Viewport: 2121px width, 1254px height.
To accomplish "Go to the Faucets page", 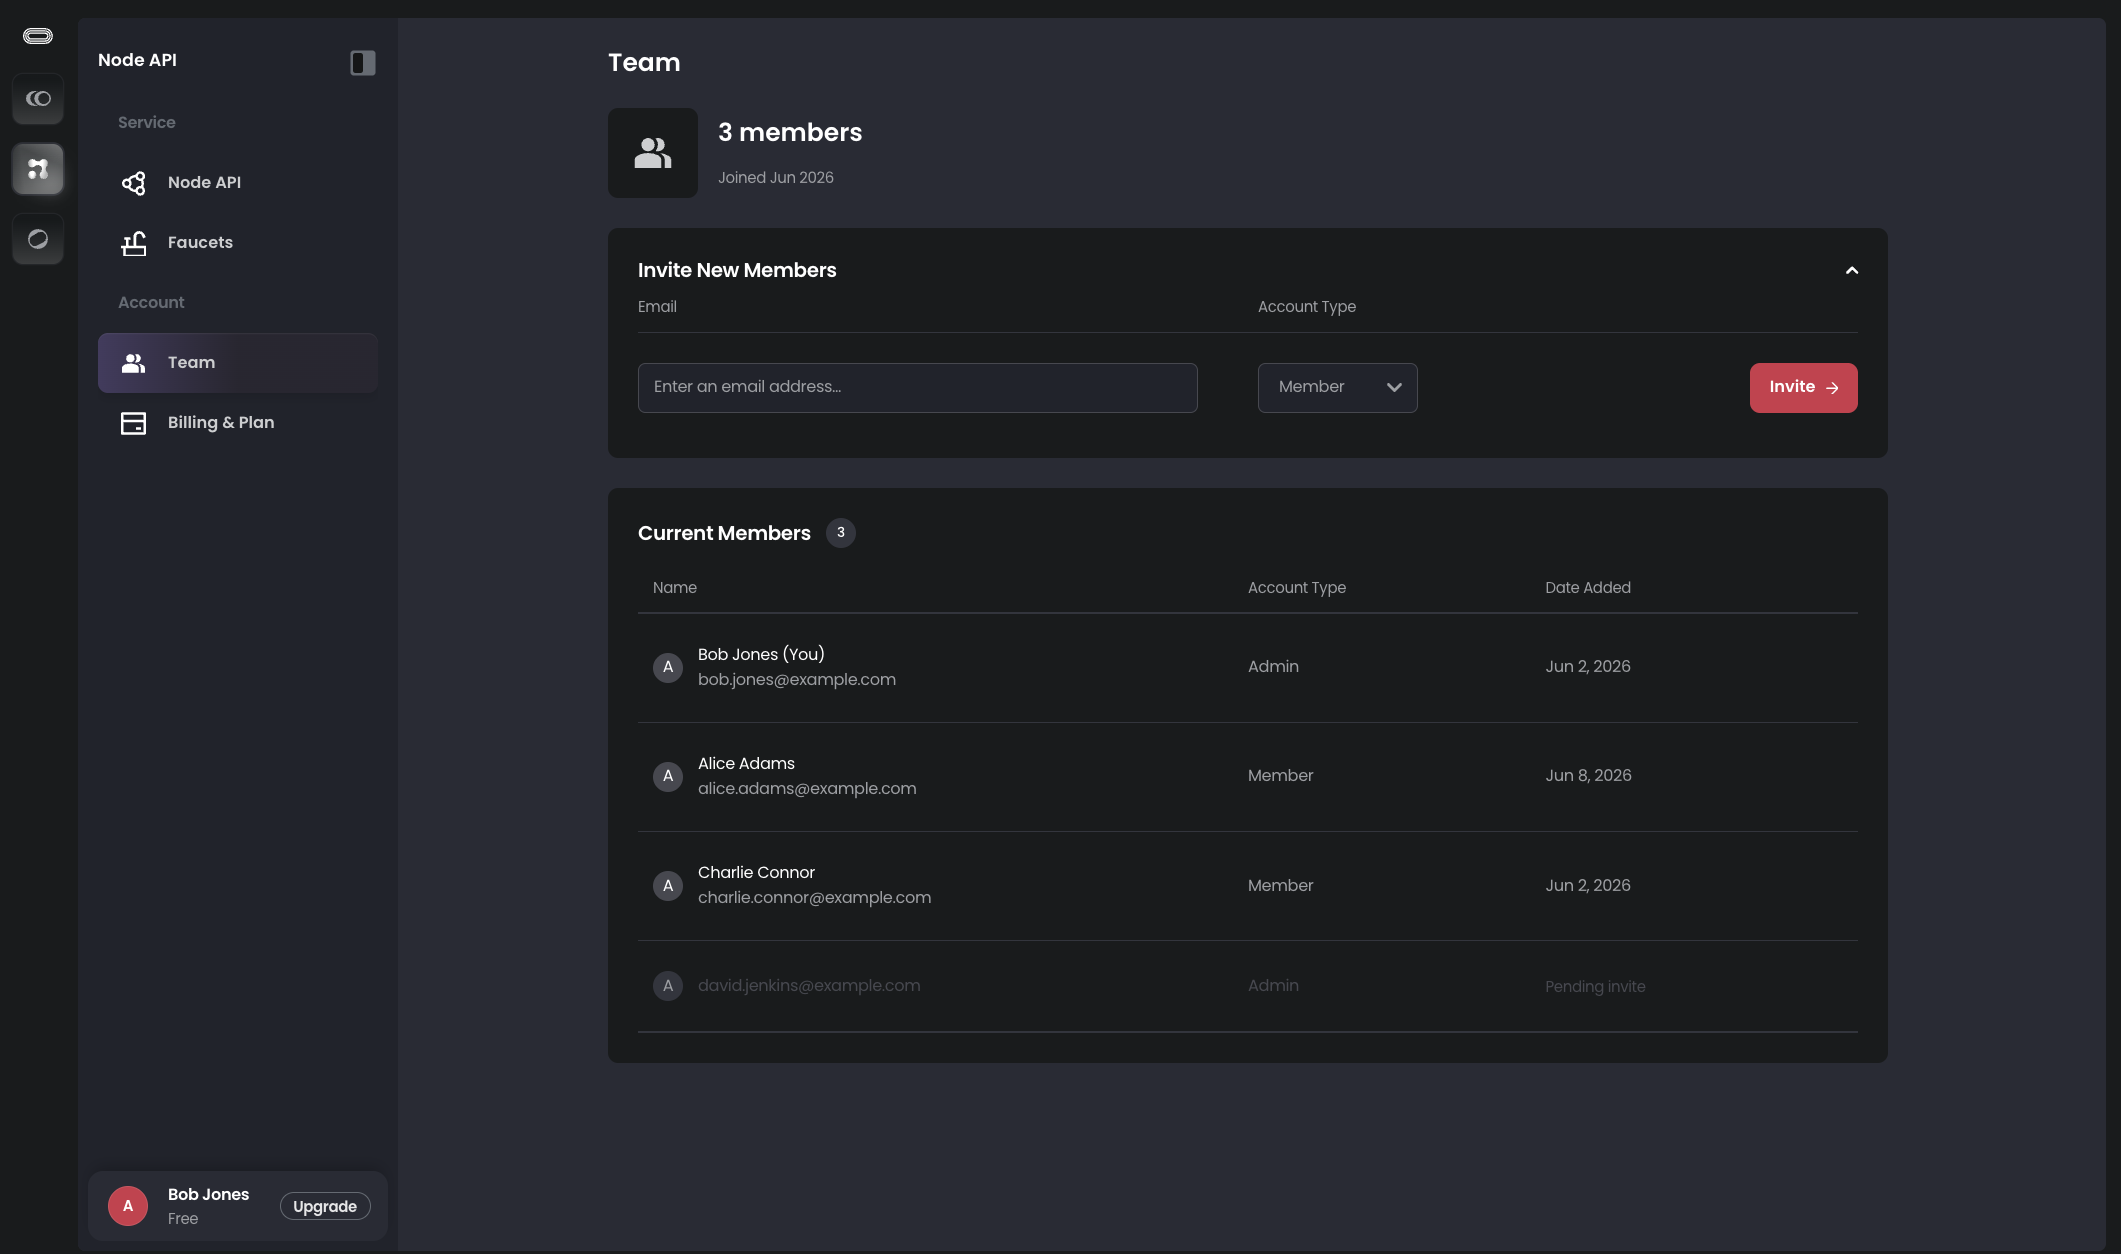I will 238,243.
